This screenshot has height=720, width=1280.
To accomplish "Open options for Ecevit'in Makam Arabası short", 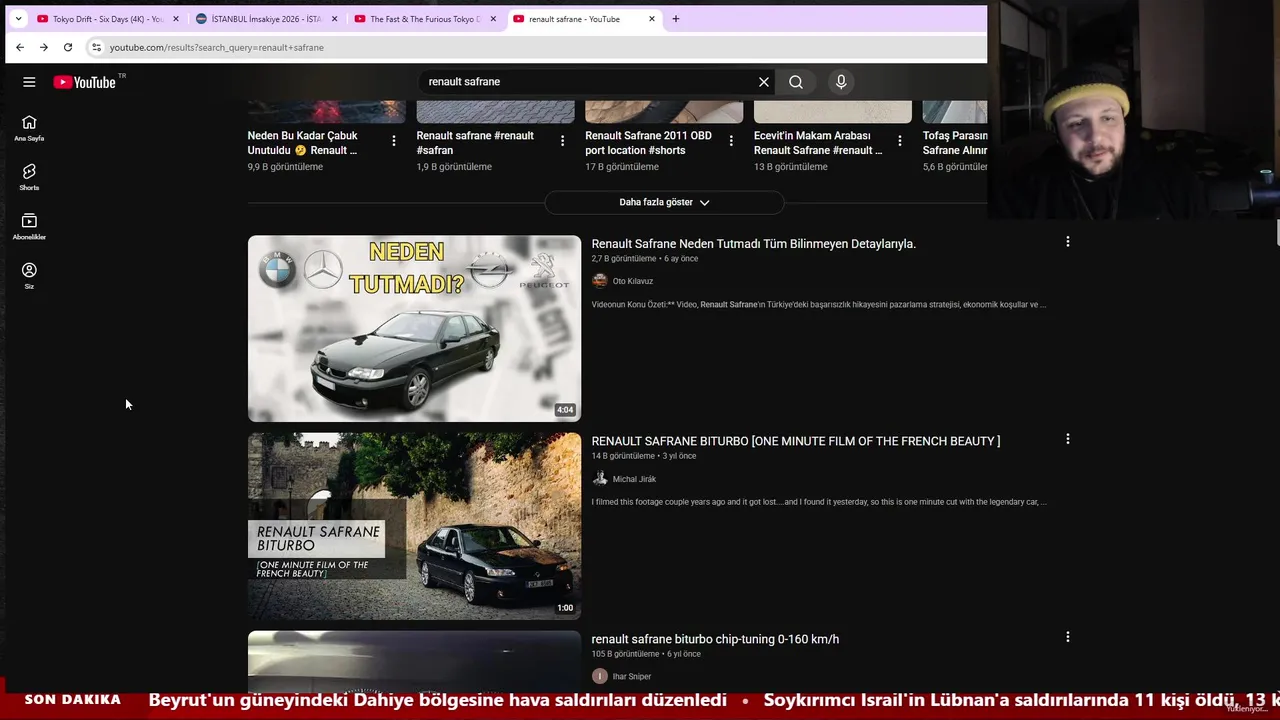I will point(900,141).
